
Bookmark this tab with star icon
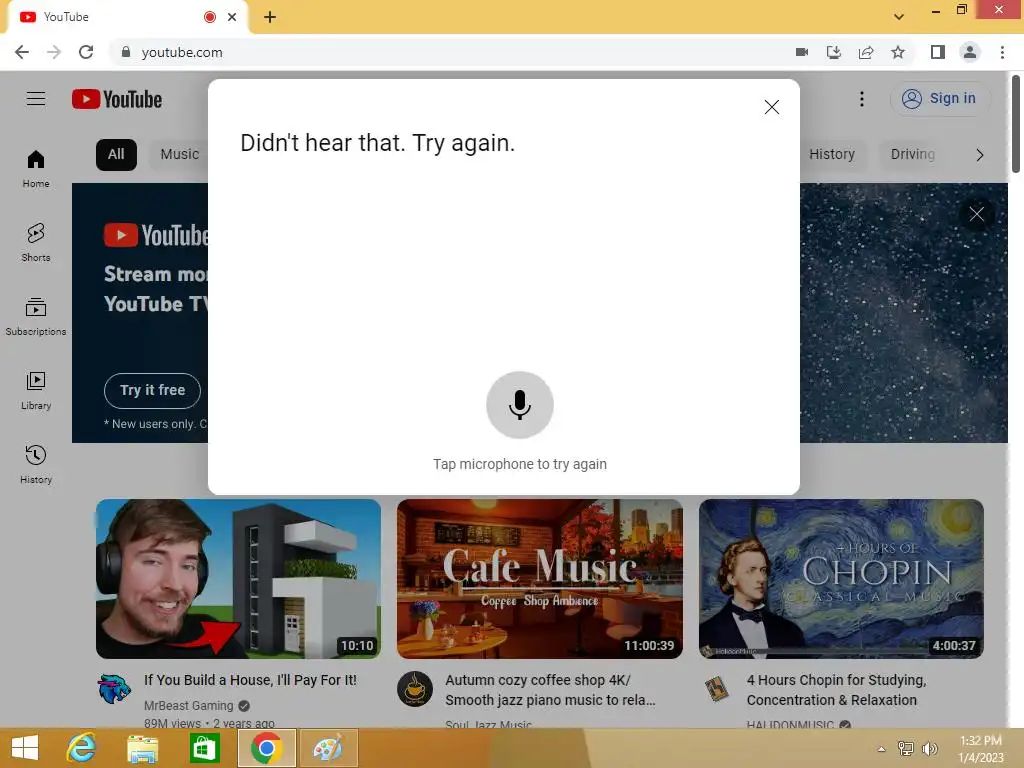coord(898,52)
